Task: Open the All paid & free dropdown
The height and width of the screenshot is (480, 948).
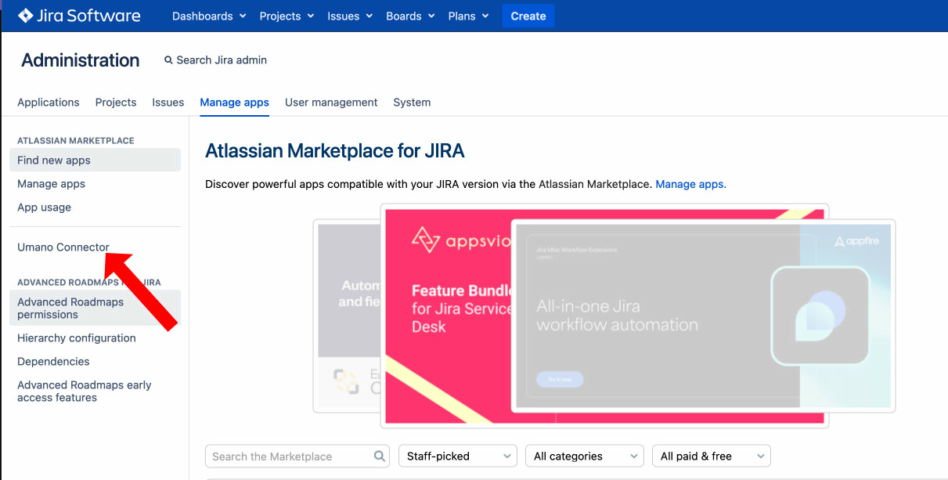Action: coord(712,456)
